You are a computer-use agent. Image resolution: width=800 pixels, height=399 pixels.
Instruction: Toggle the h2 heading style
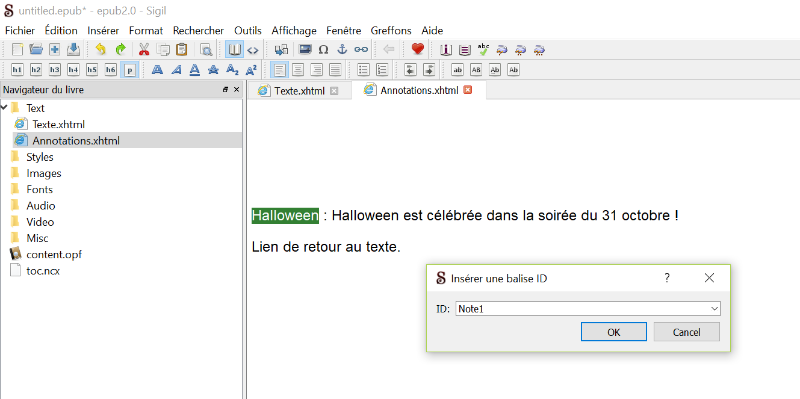[x=36, y=69]
